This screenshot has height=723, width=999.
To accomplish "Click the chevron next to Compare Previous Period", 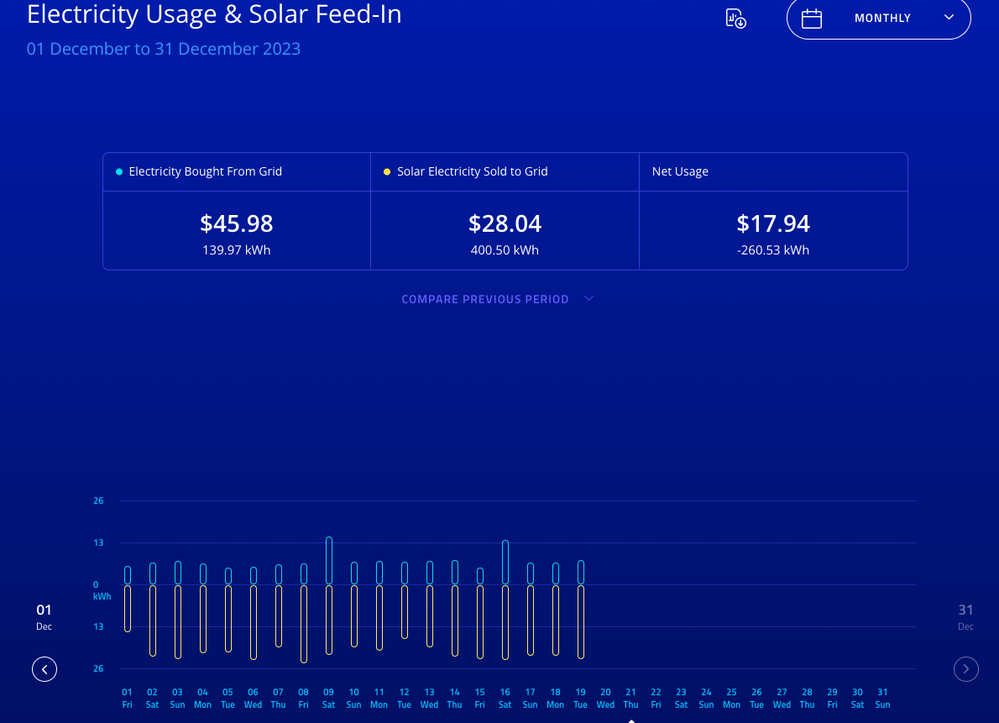I will (589, 298).
